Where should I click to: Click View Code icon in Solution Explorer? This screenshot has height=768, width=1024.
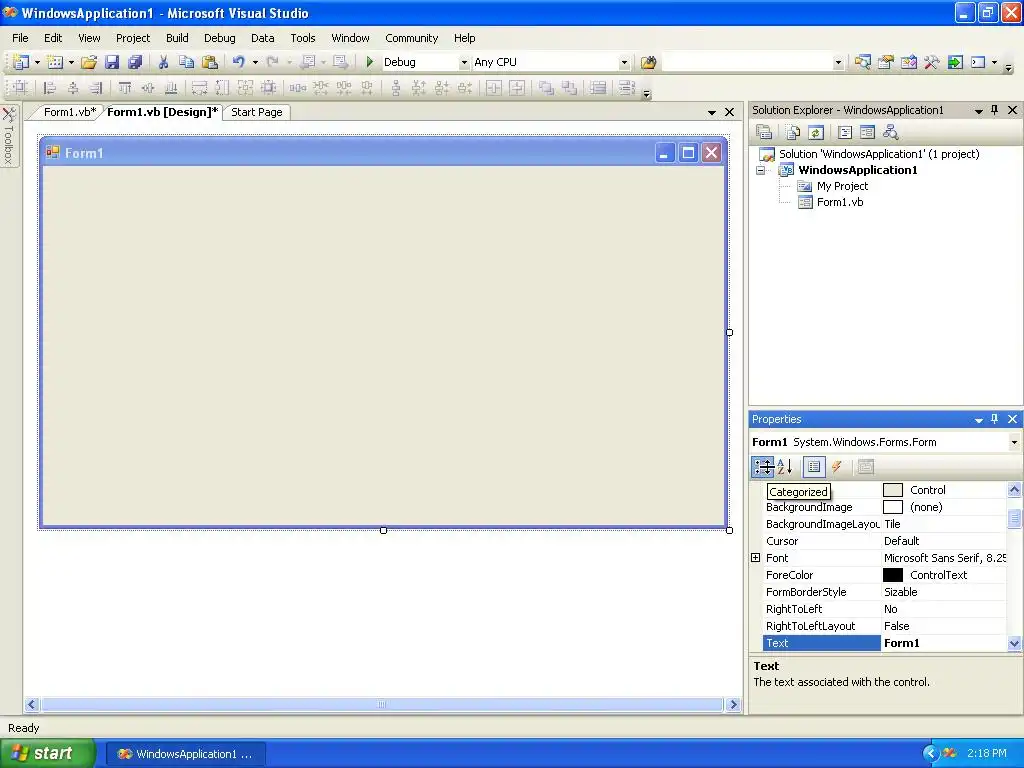click(x=845, y=133)
